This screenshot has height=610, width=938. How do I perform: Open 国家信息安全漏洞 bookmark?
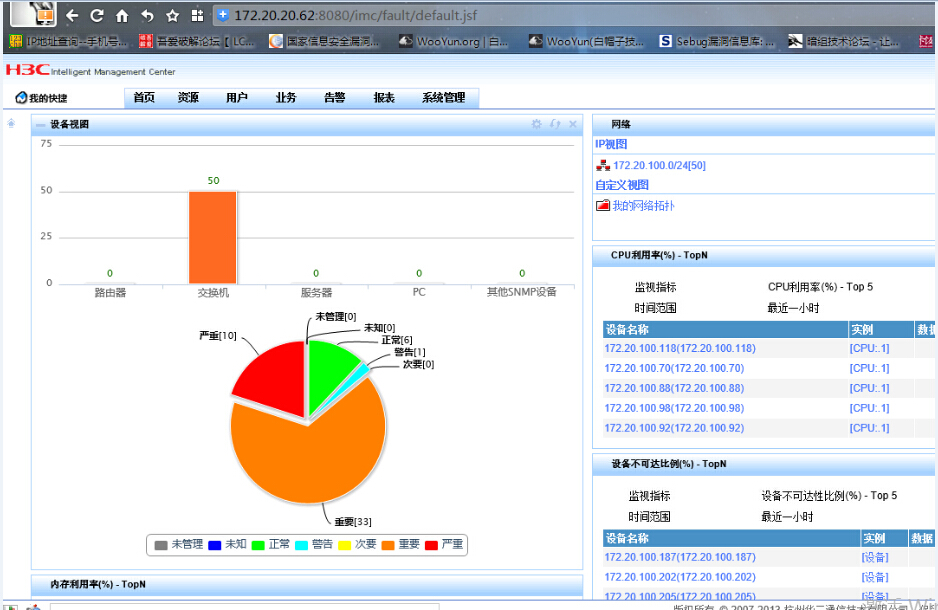[324, 41]
